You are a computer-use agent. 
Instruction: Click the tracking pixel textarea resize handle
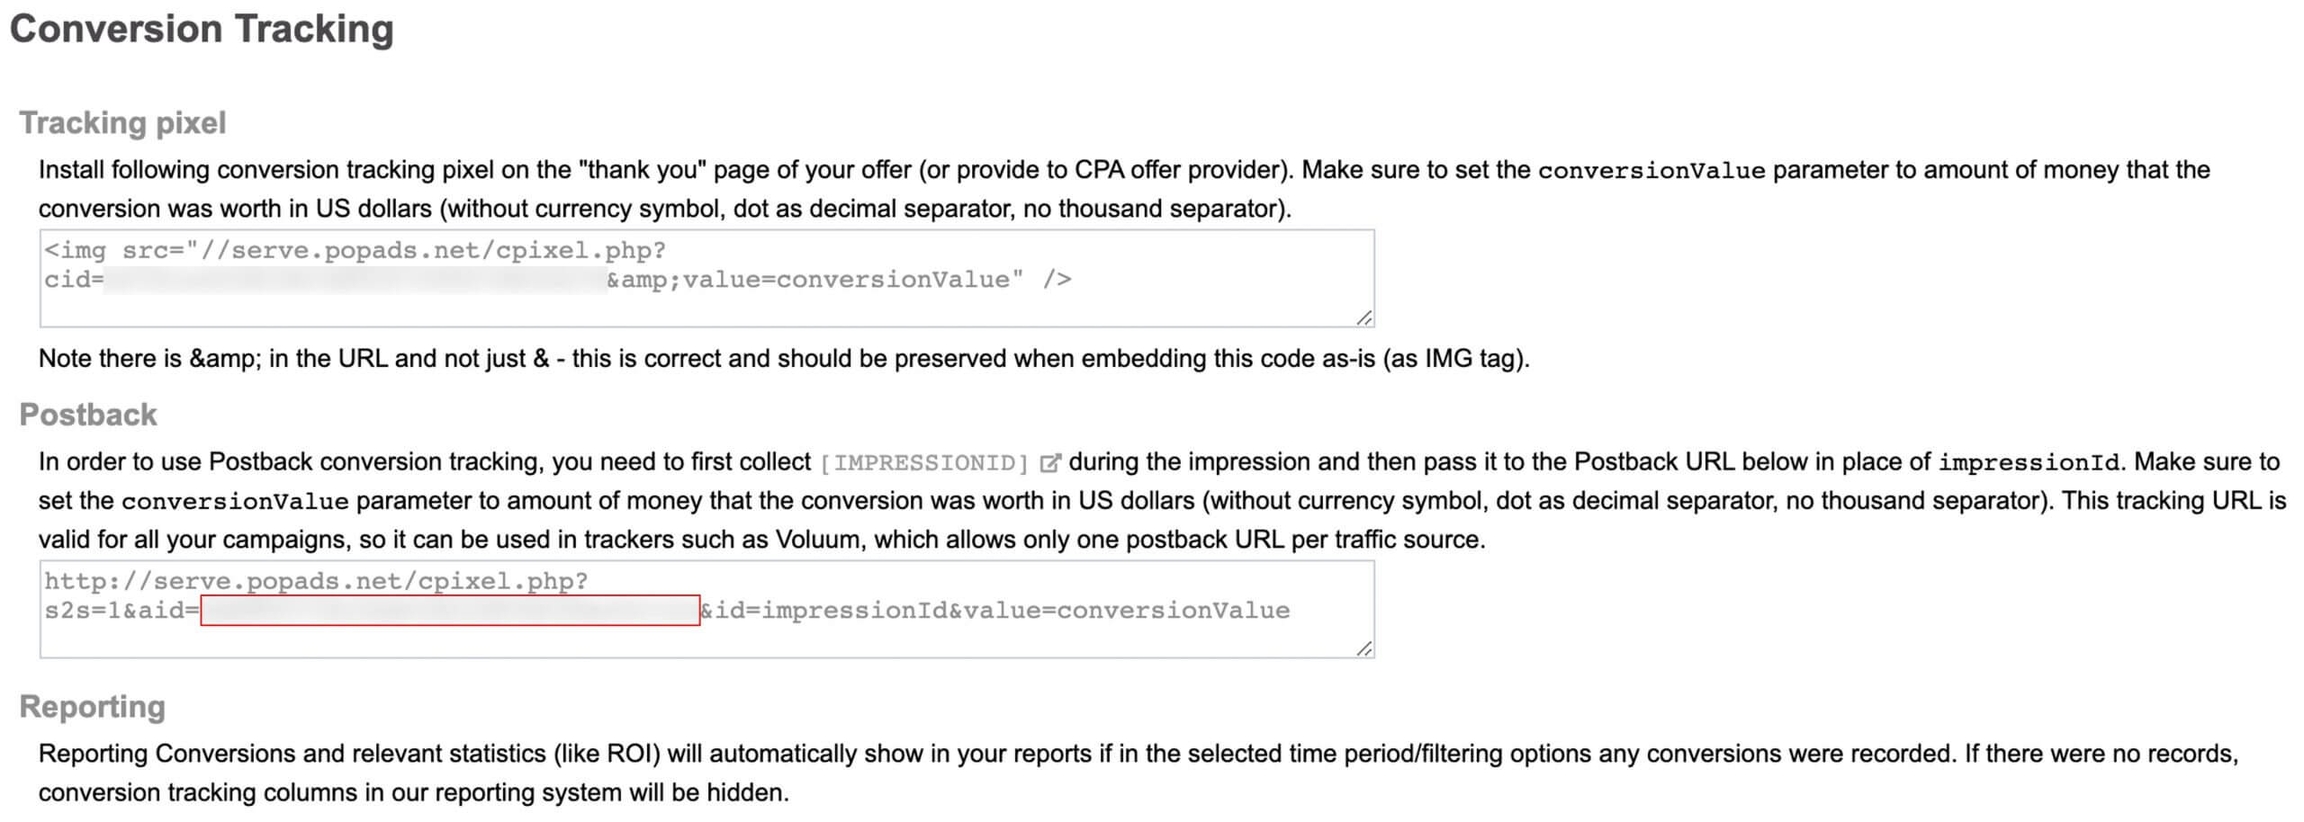(1364, 318)
